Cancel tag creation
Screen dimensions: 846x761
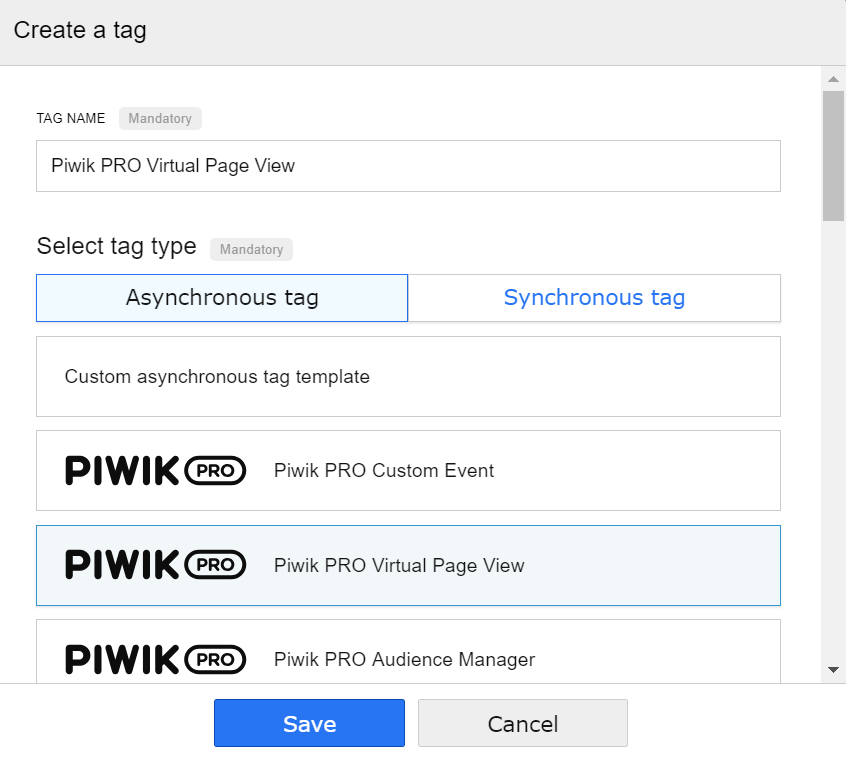click(523, 723)
